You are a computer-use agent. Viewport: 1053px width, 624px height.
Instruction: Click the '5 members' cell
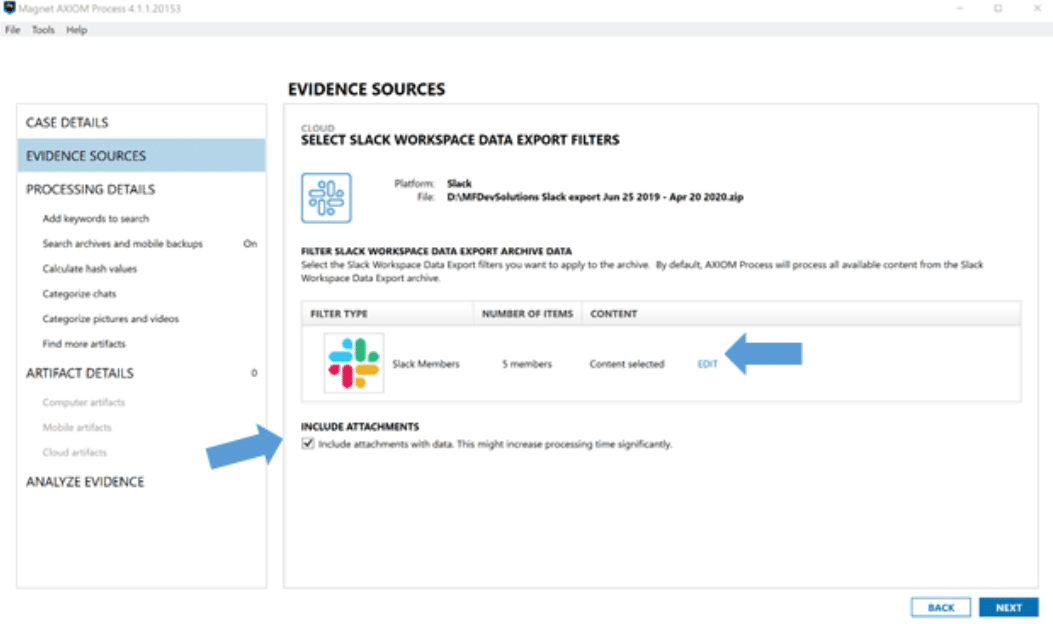(527, 364)
